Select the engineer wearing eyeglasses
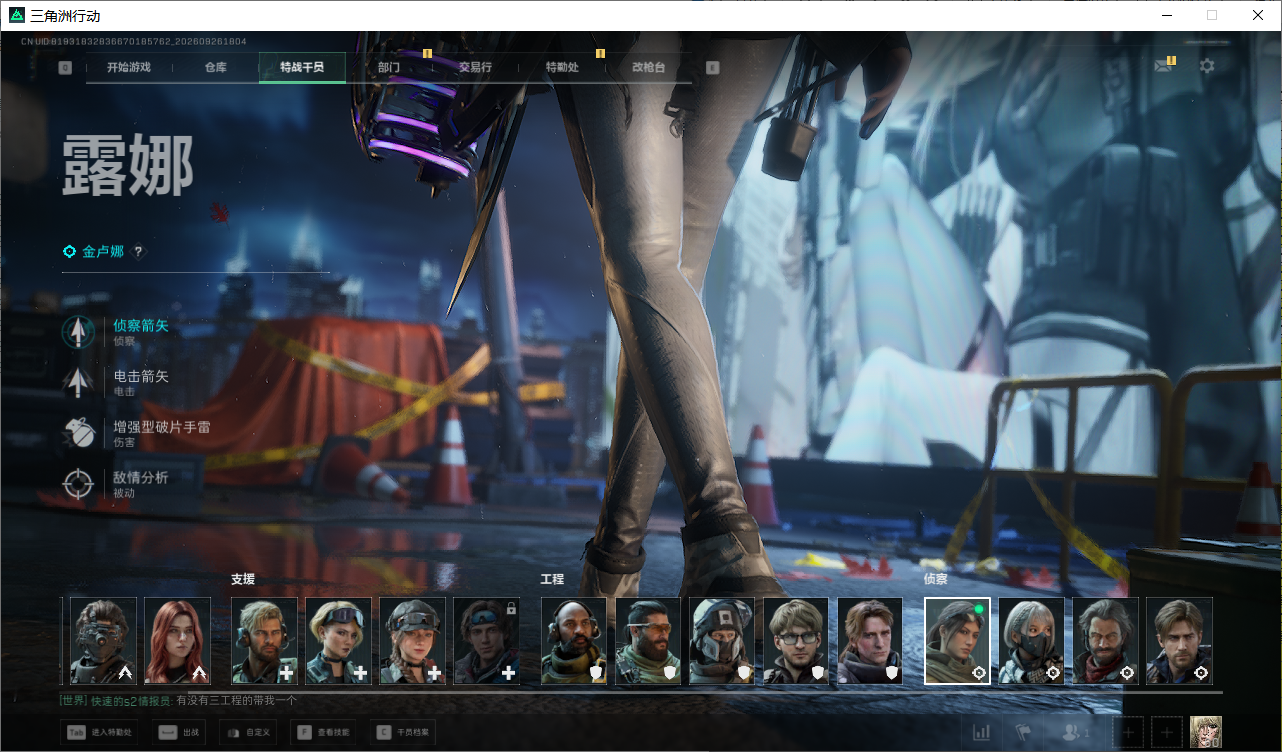The width and height of the screenshot is (1282, 752). click(796, 641)
